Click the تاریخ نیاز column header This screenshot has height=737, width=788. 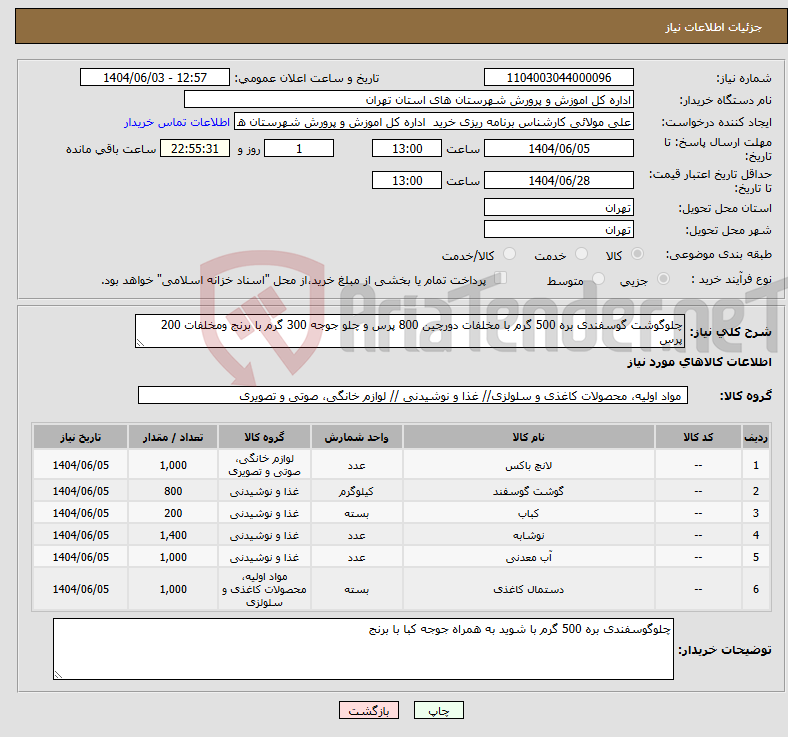[x=80, y=437]
